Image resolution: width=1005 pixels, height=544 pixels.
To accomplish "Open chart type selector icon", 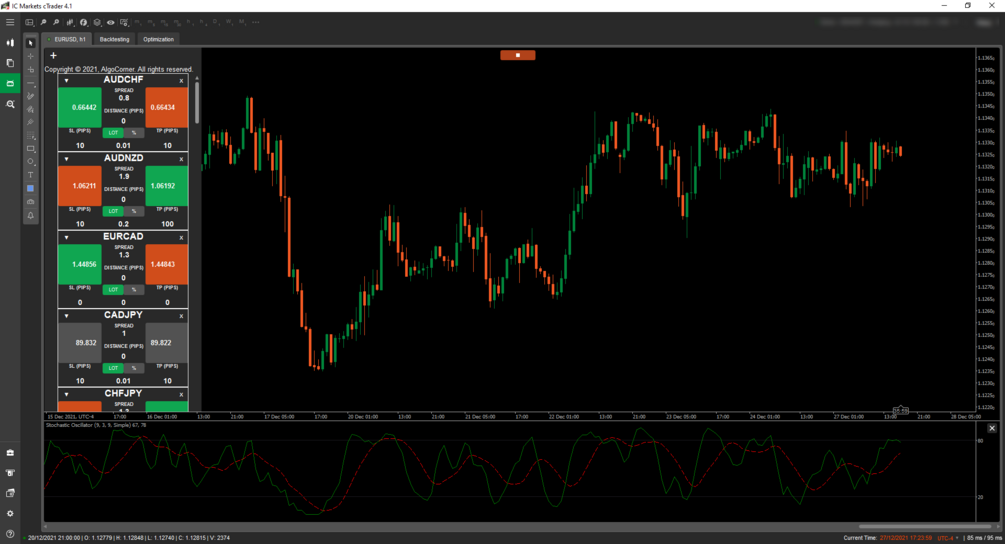I will (x=70, y=22).
